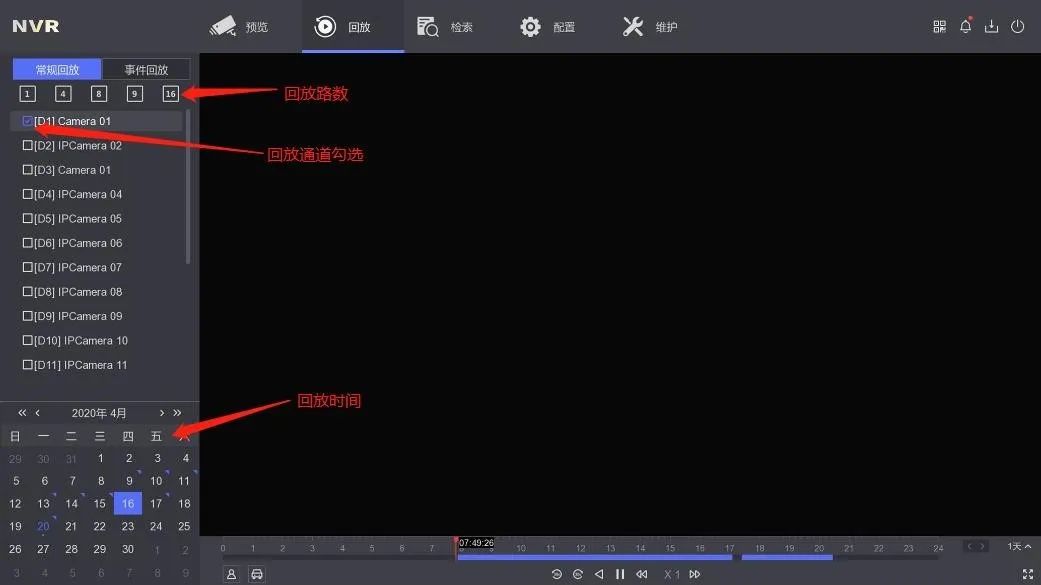1041x585 pixels.
Task: Select 16-channel playback layout
Action: click(171, 94)
